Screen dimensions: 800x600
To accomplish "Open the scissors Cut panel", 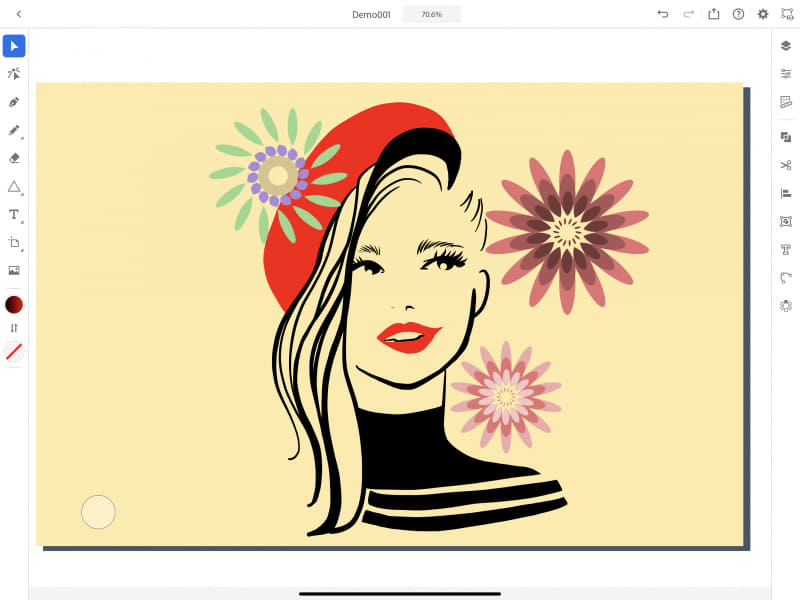I will coord(786,165).
